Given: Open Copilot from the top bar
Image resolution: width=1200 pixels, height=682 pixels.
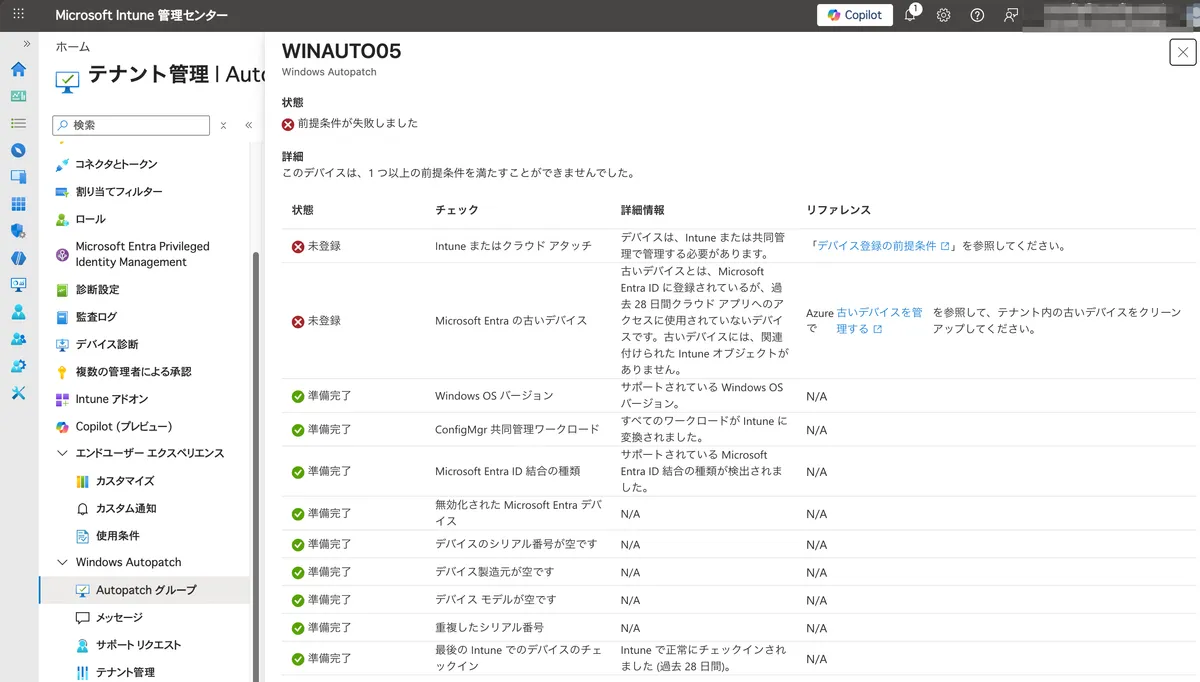Looking at the screenshot, I should 855,15.
